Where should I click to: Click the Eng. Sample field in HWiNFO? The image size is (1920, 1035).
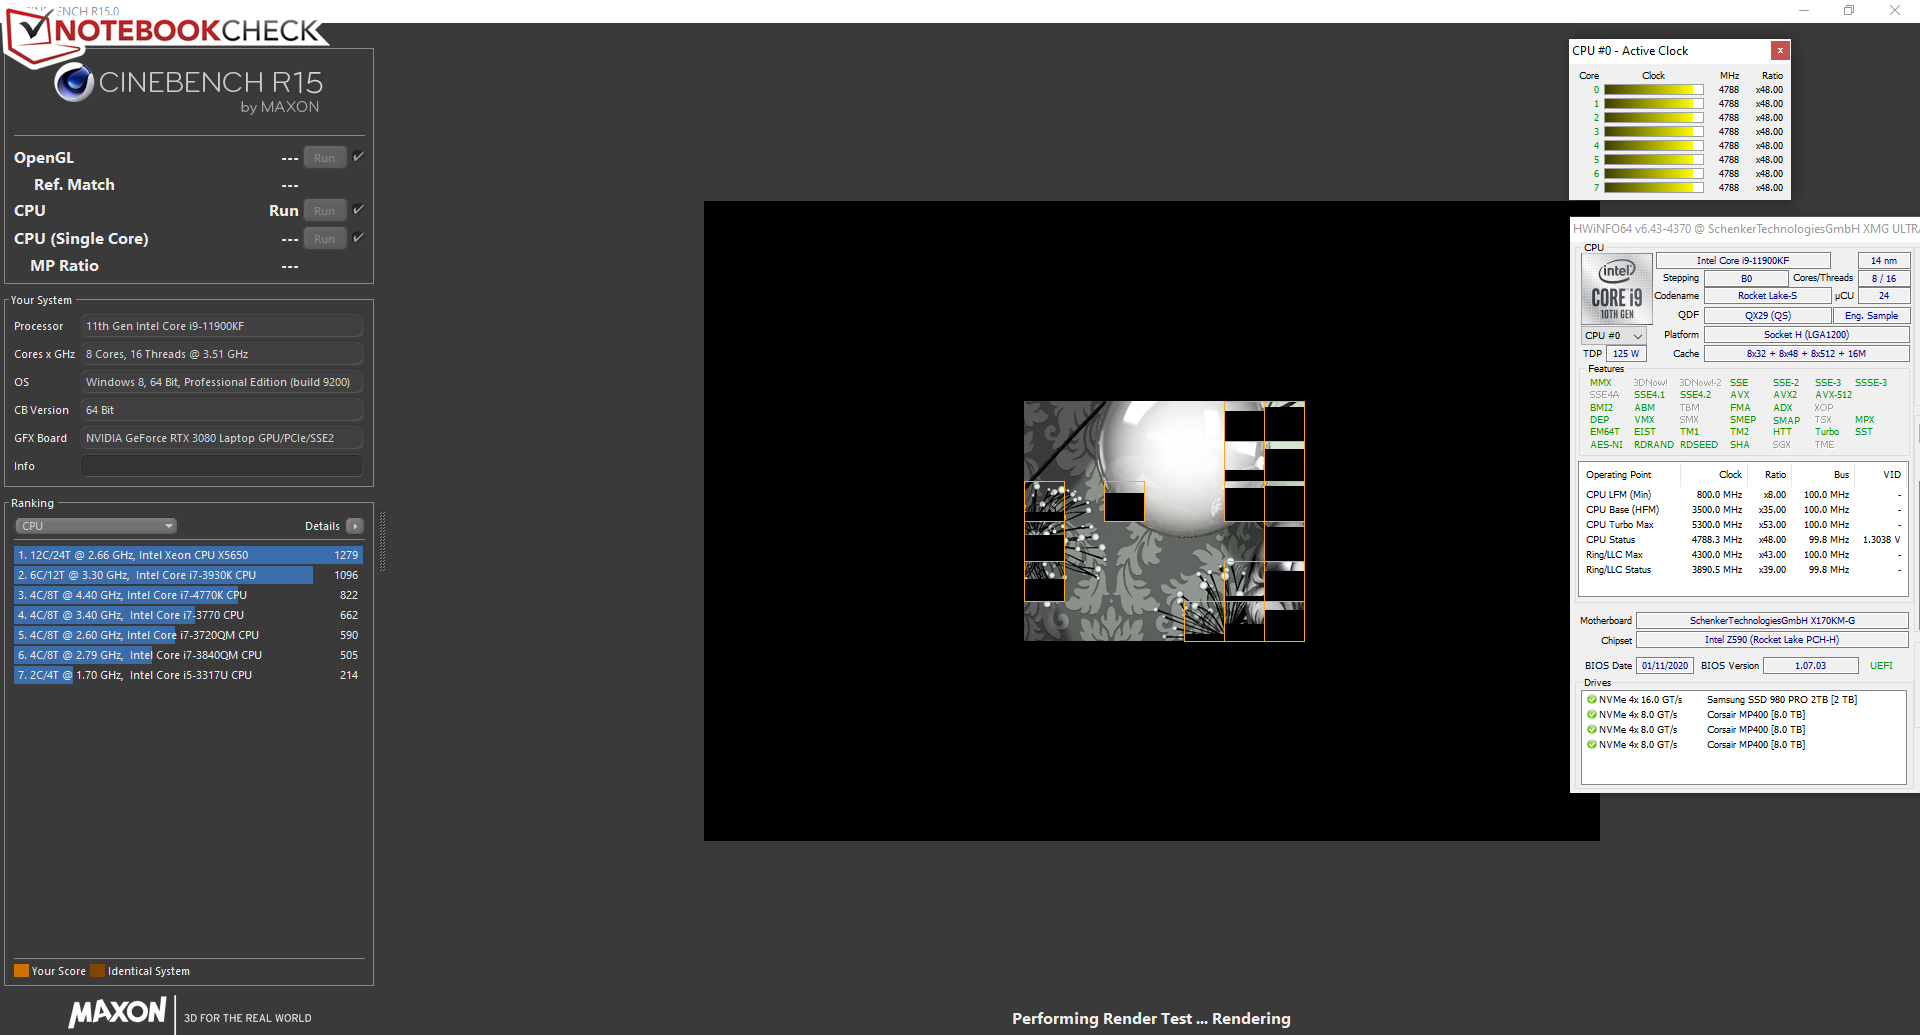click(x=1871, y=316)
